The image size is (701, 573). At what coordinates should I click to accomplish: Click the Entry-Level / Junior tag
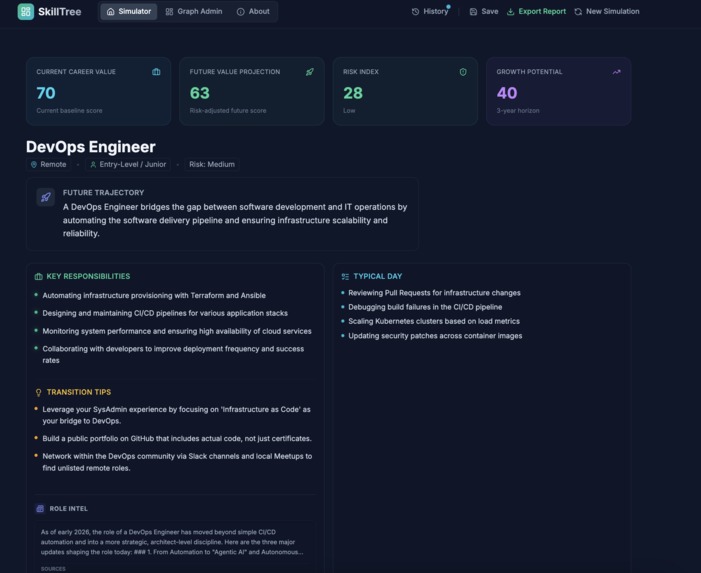coord(128,164)
